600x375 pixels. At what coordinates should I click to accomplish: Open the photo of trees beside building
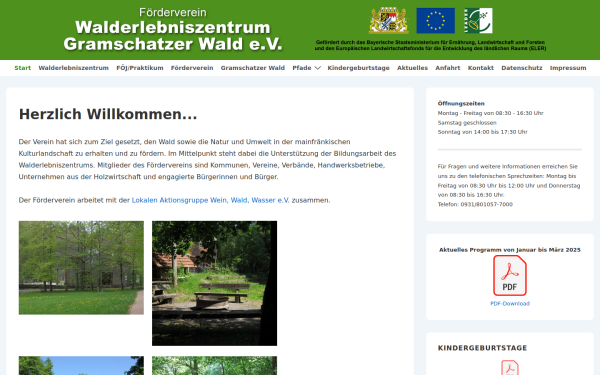(81, 267)
